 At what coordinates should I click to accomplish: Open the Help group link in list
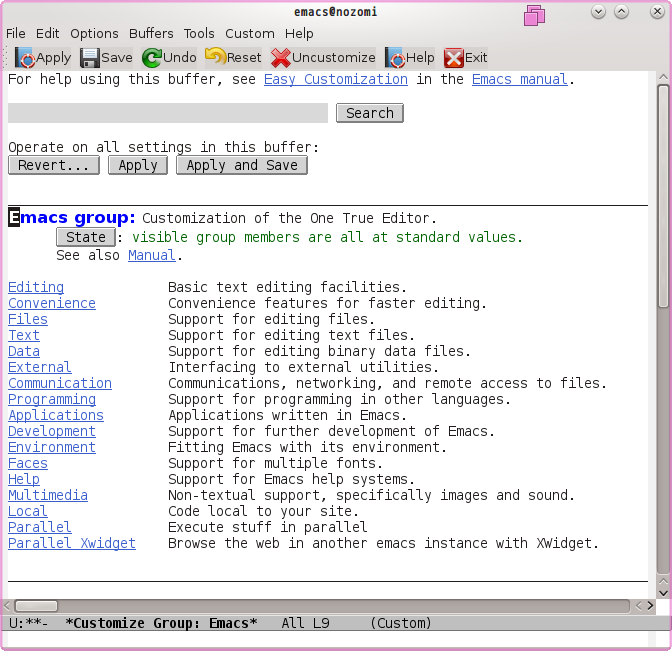[x=24, y=479]
